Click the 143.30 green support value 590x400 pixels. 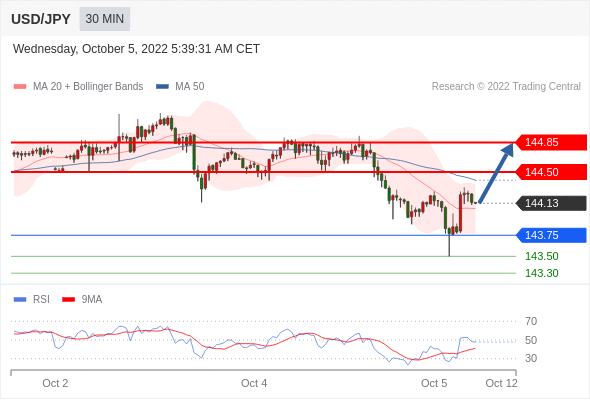click(x=541, y=273)
